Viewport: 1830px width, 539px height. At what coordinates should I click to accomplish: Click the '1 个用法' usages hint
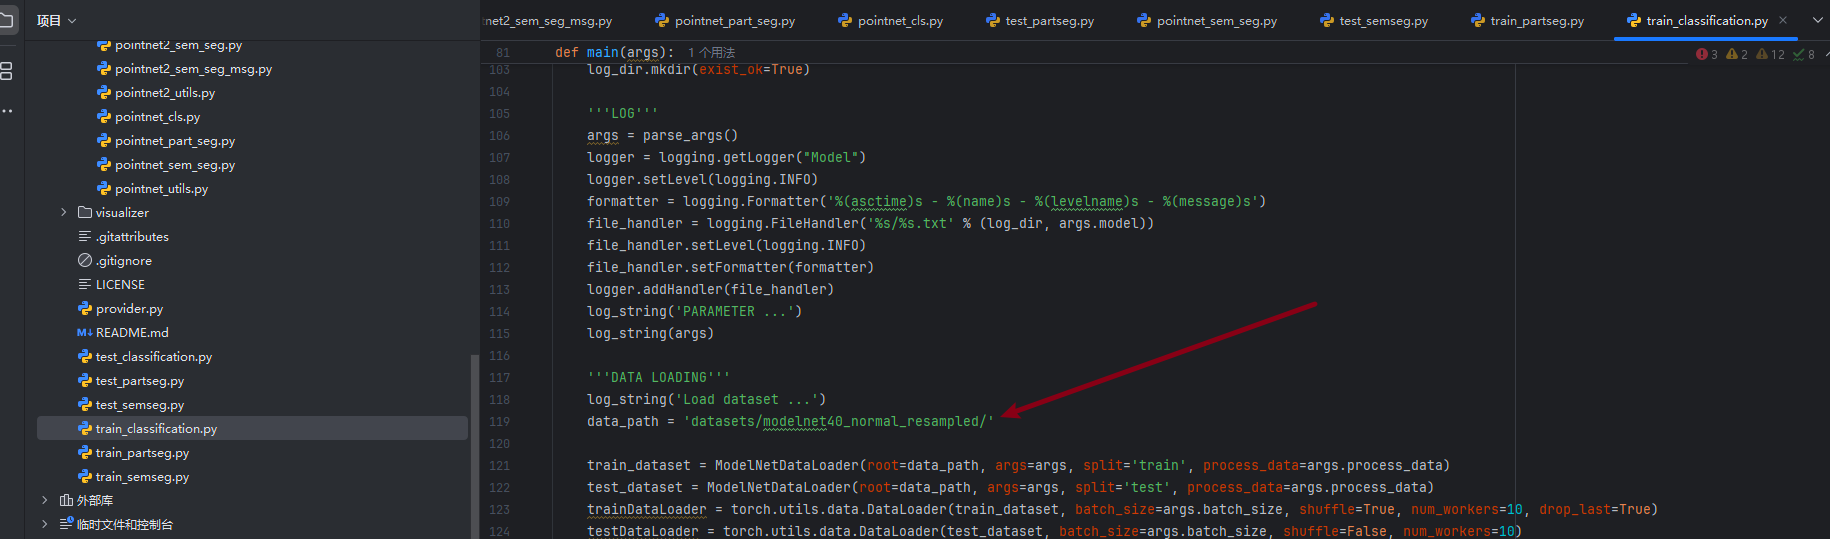(x=711, y=52)
